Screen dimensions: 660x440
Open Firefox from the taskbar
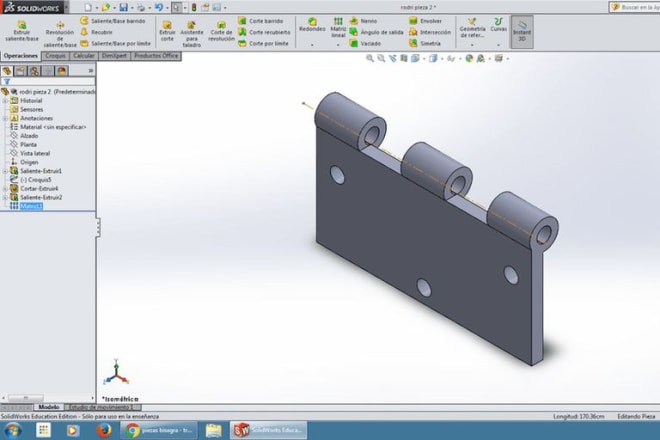point(104,430)
